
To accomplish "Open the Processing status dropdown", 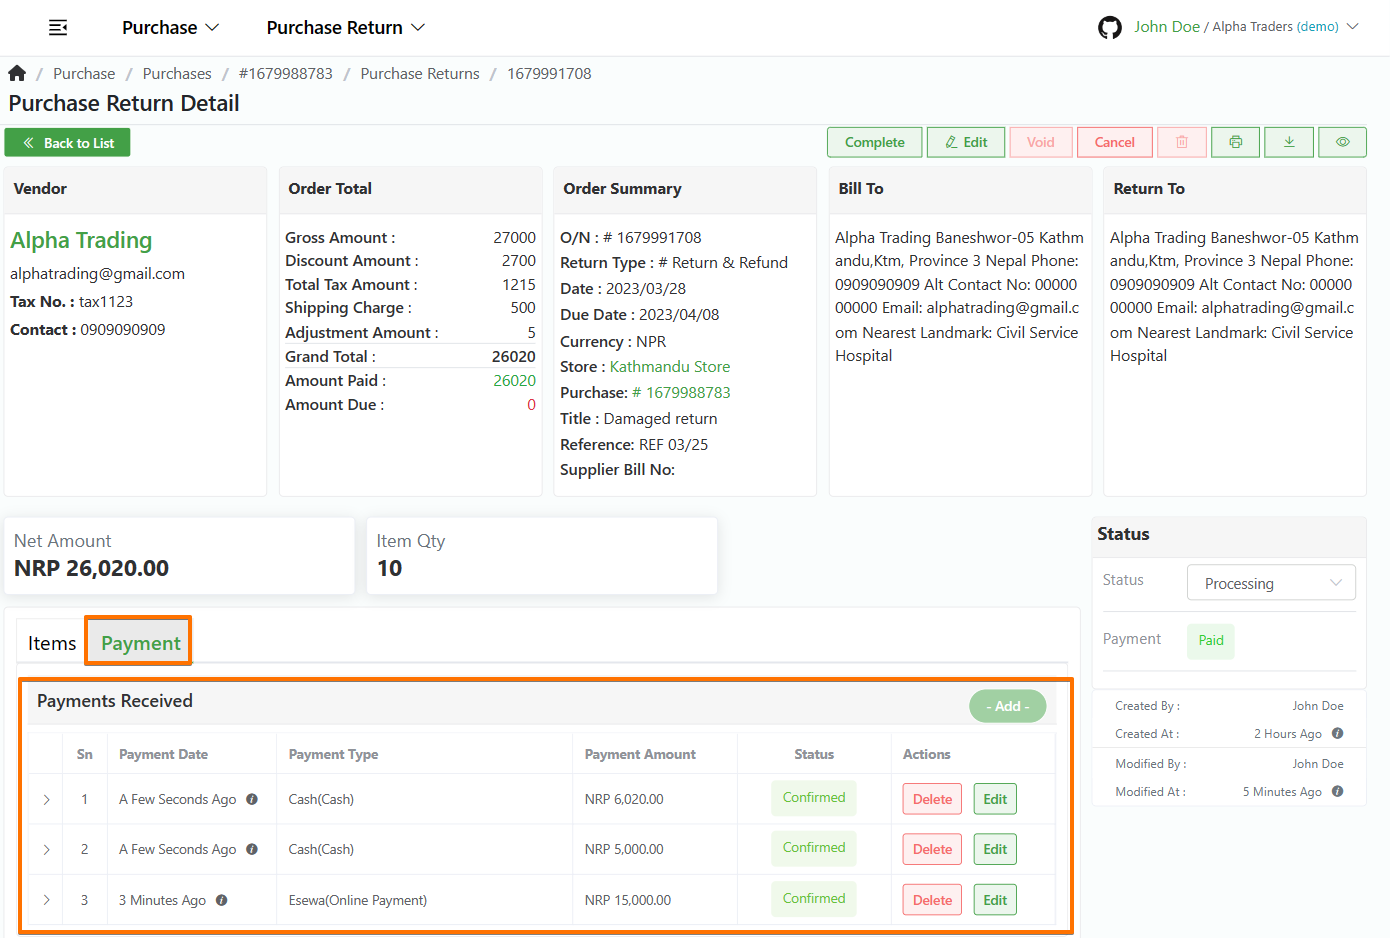I will 1271,583.
